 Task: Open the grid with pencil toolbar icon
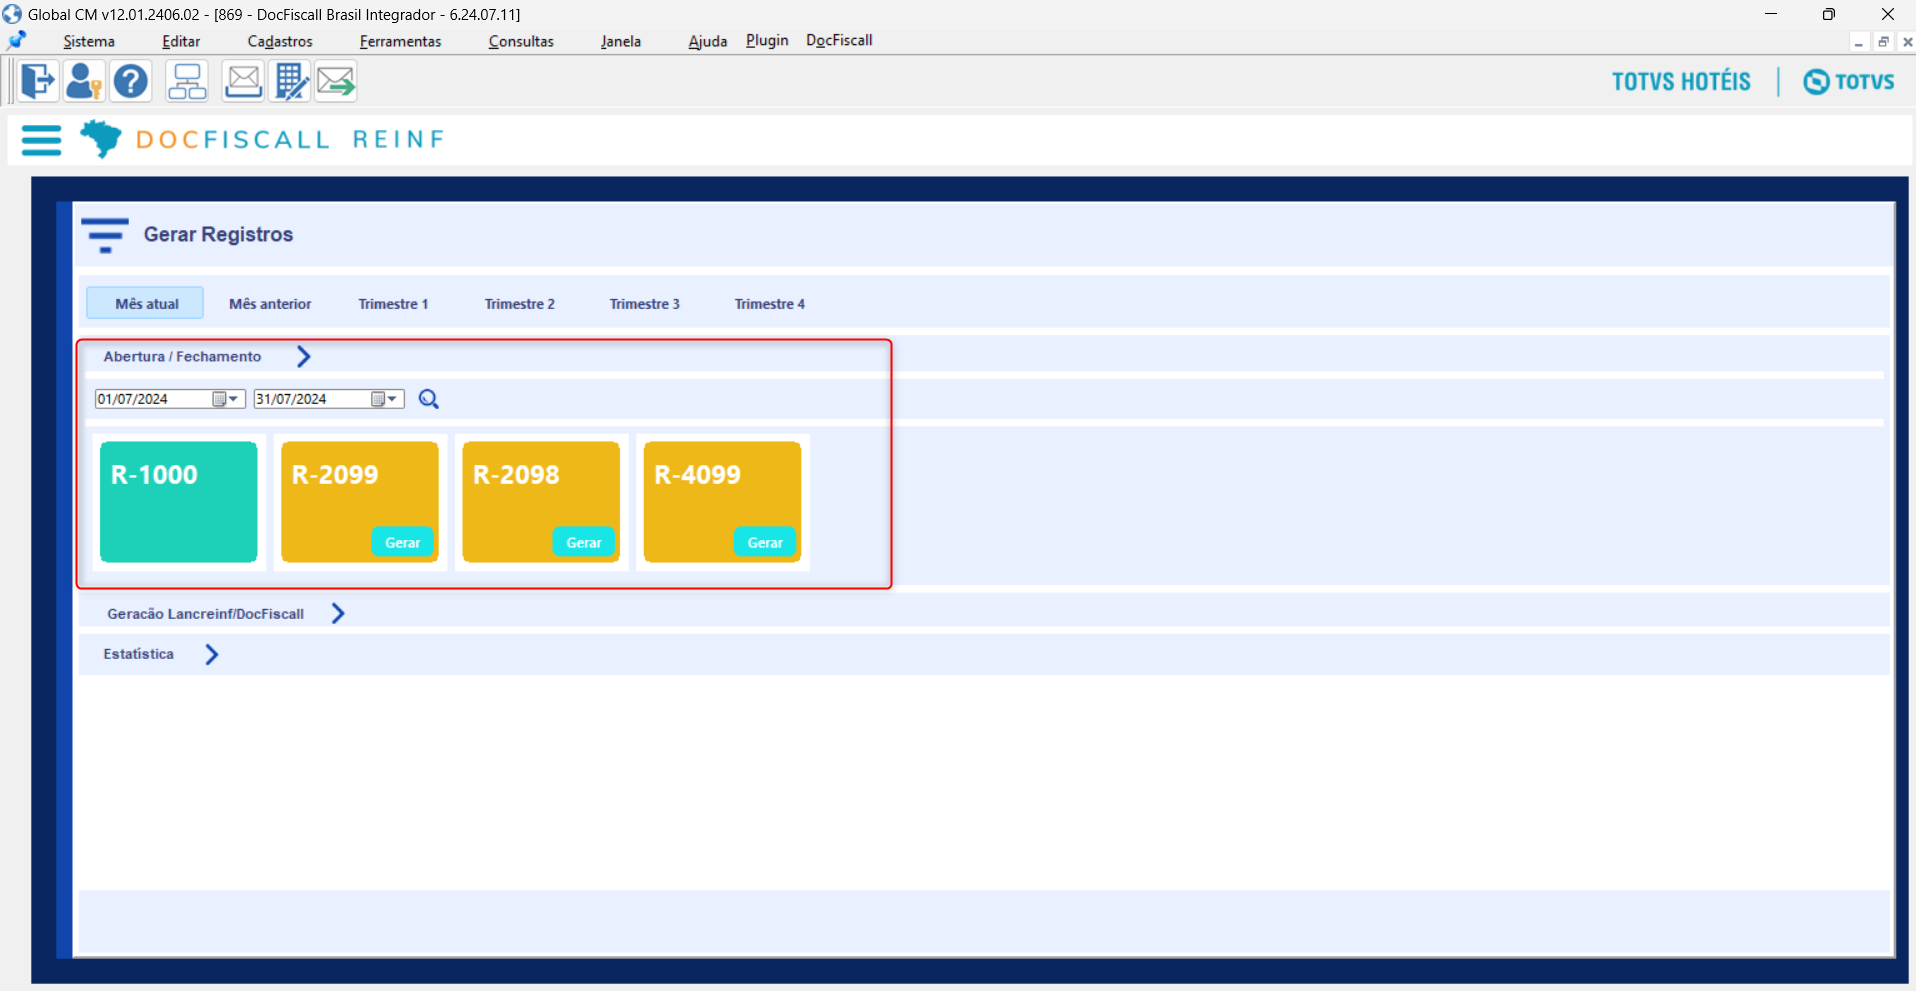[x=291, y=81]
